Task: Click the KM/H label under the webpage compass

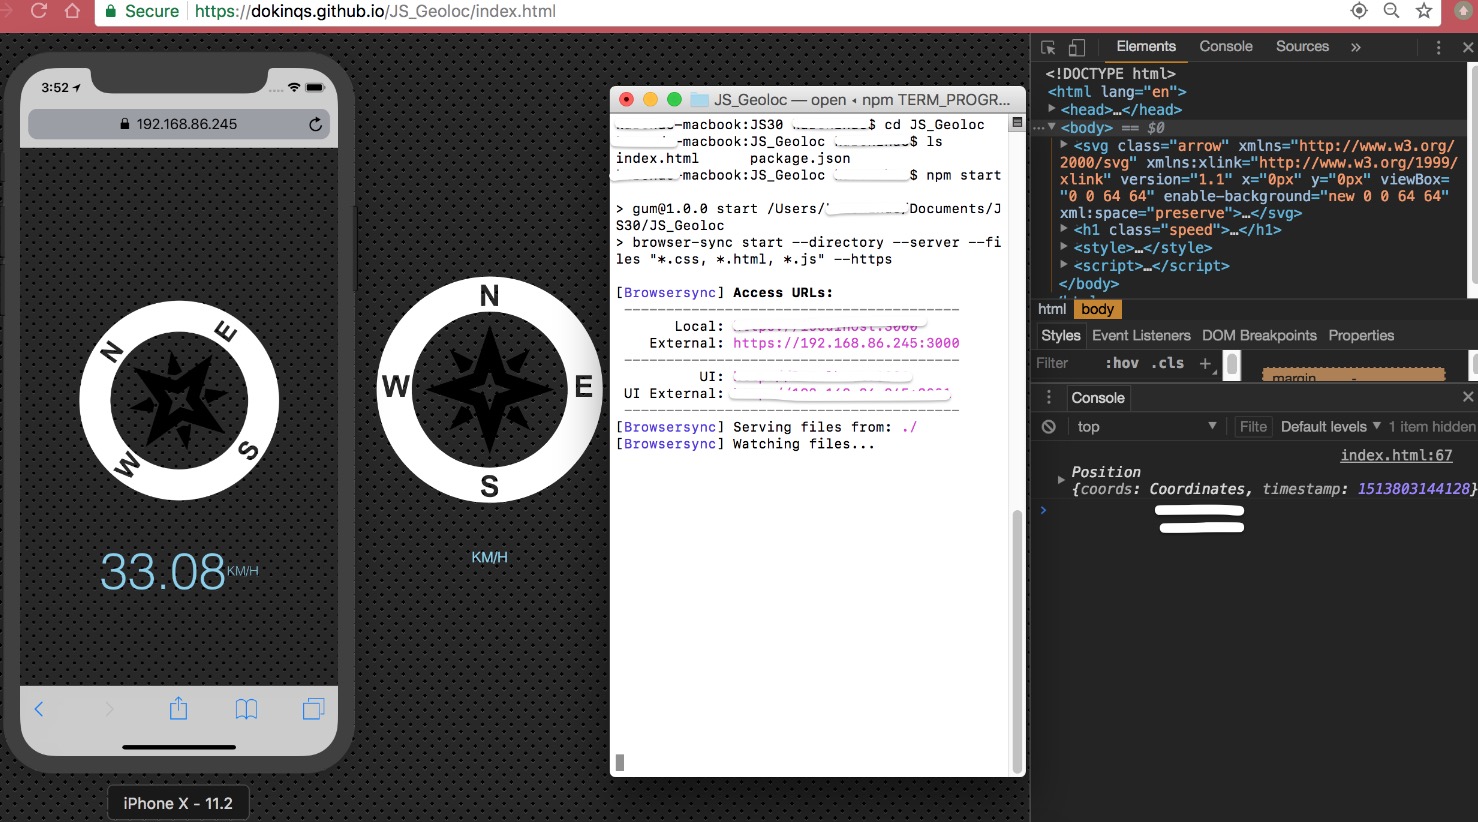Action: click(x=489, y=557)
